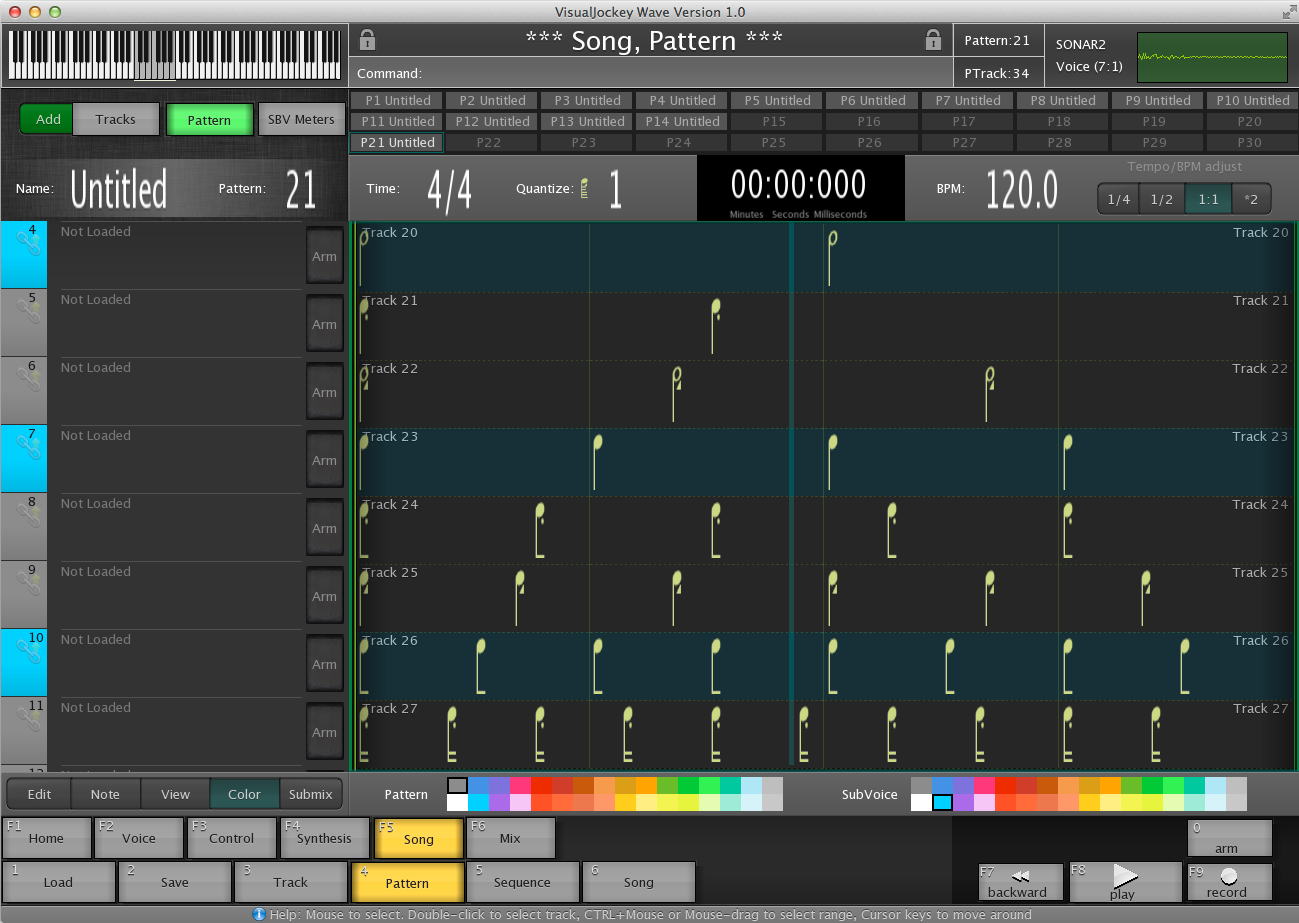Open the Note tab
Screen dimensions: 1299x923
(105, 794)
